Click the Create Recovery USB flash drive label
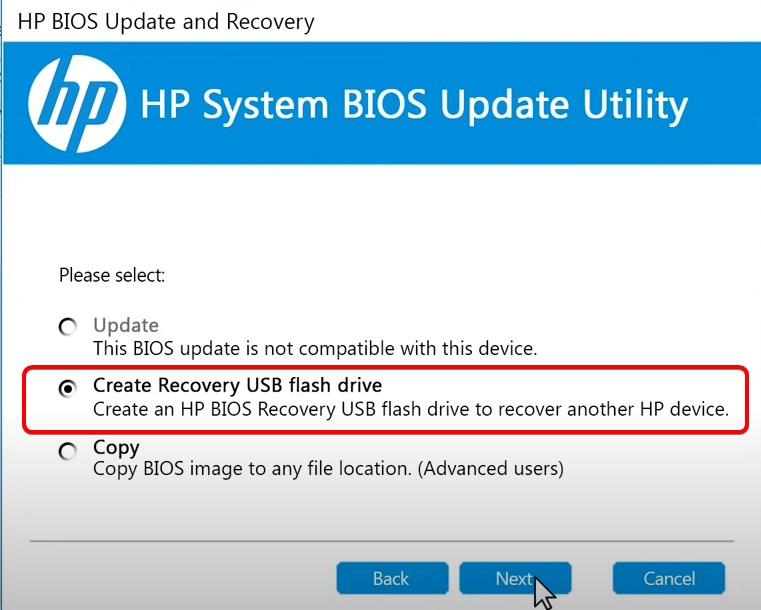This screenshot has width=761, height=610. (237, 385)
